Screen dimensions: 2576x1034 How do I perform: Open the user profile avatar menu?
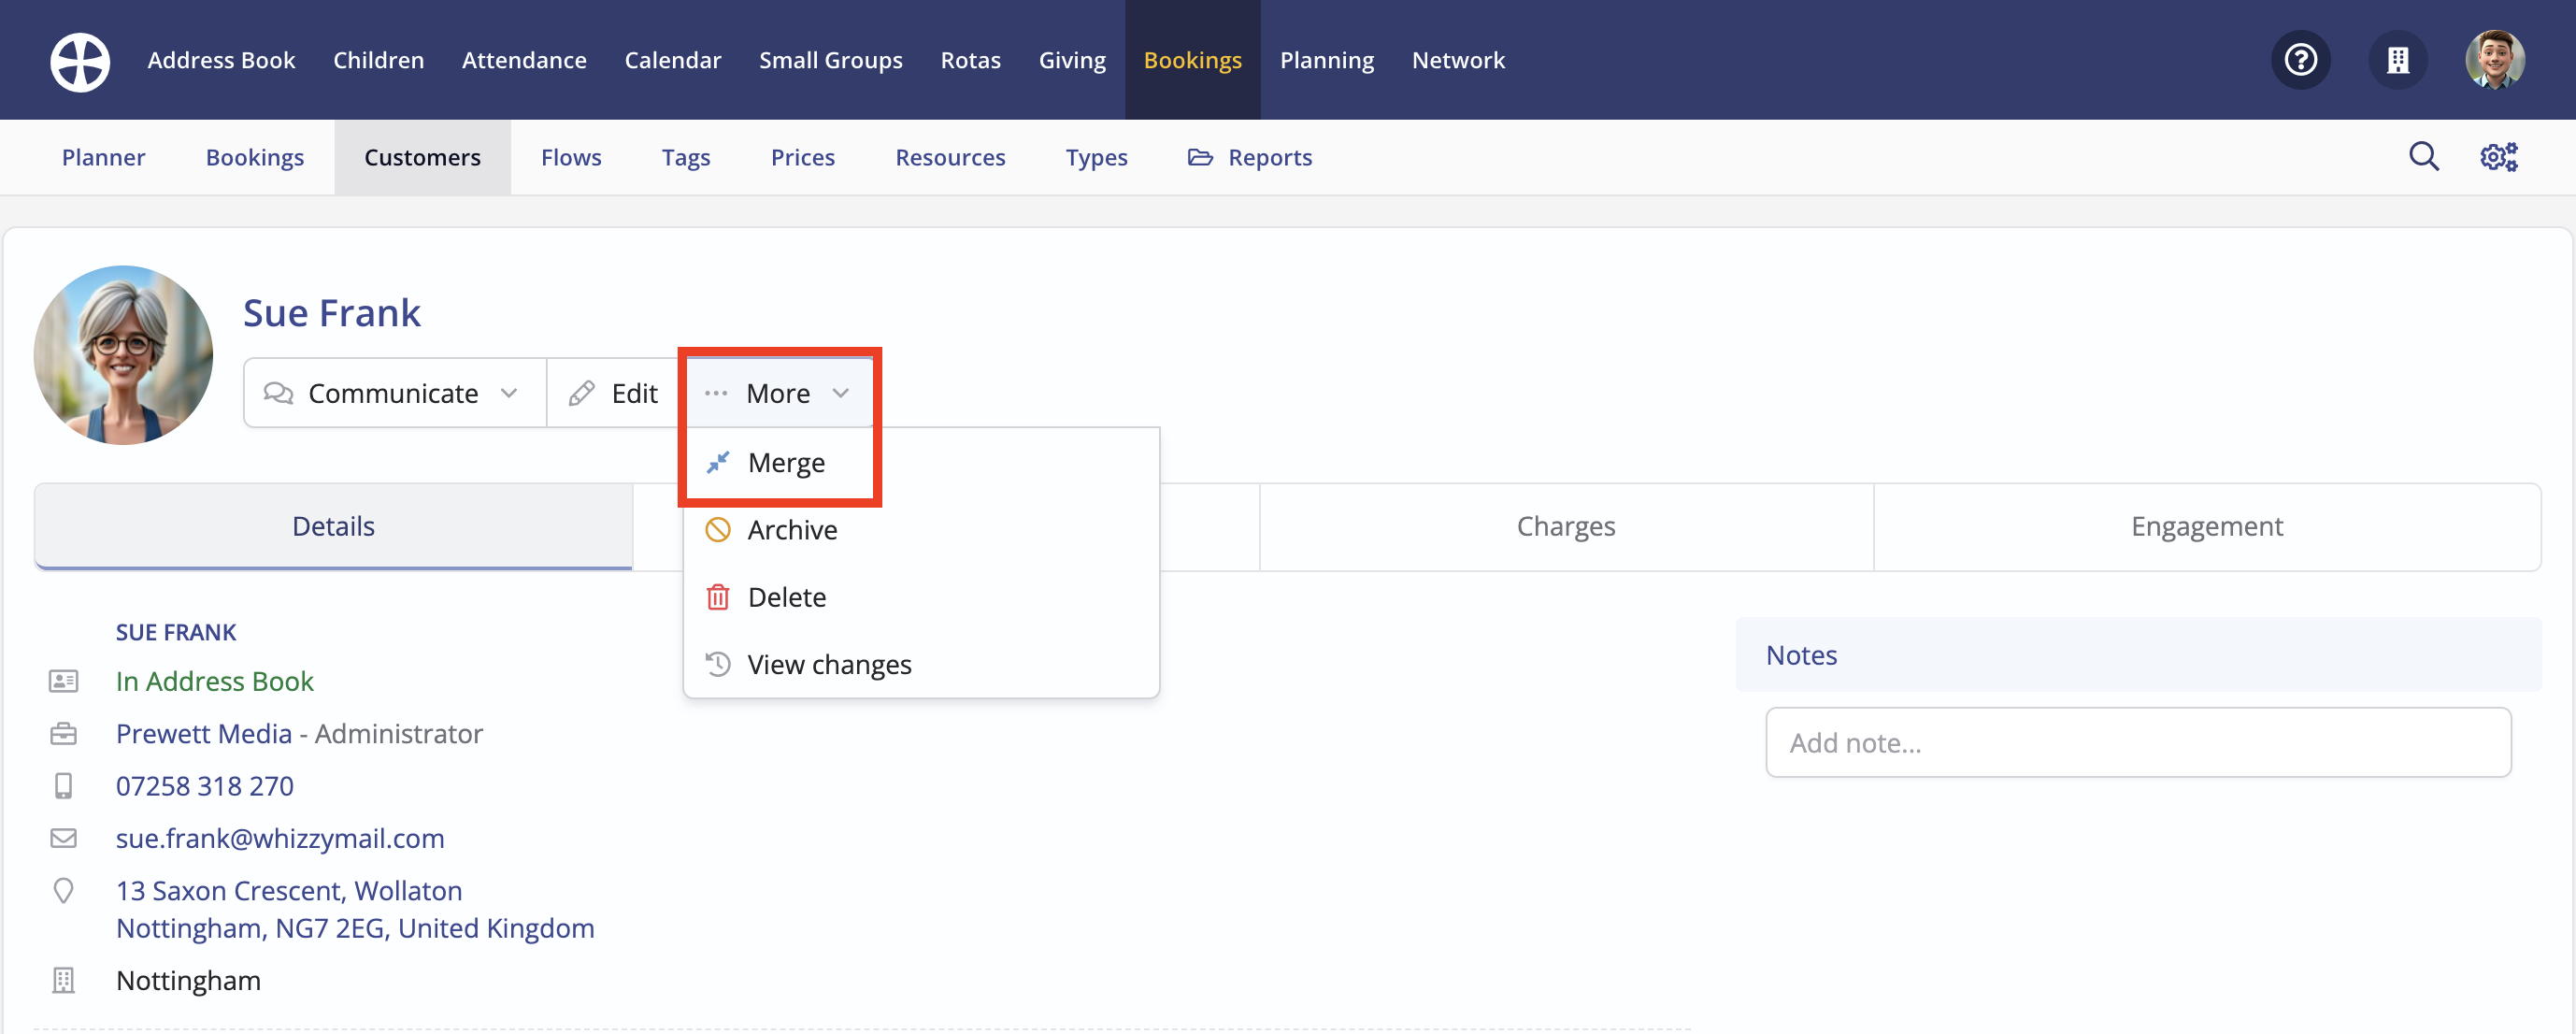coord(2494,60)
